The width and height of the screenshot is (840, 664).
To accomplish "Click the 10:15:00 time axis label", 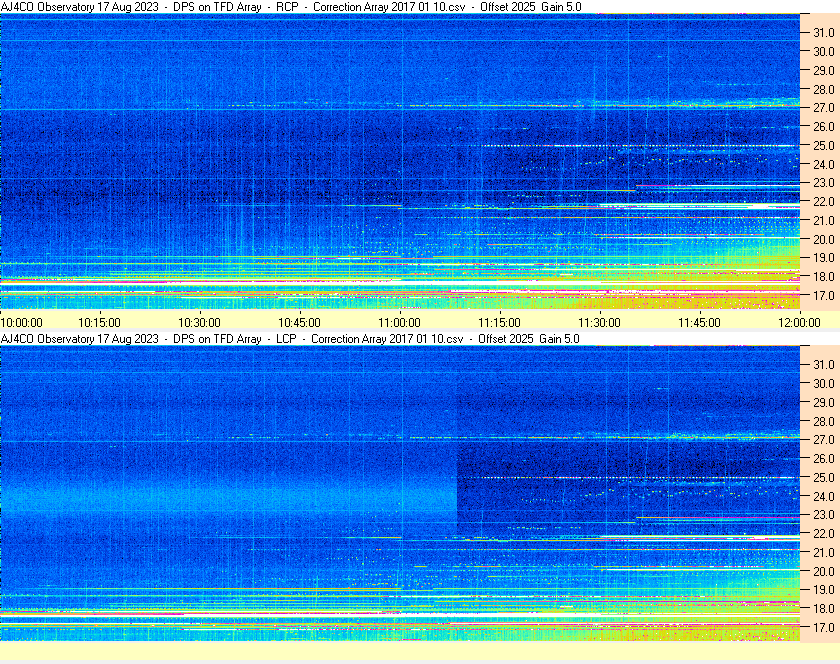I will coord(99,322).
